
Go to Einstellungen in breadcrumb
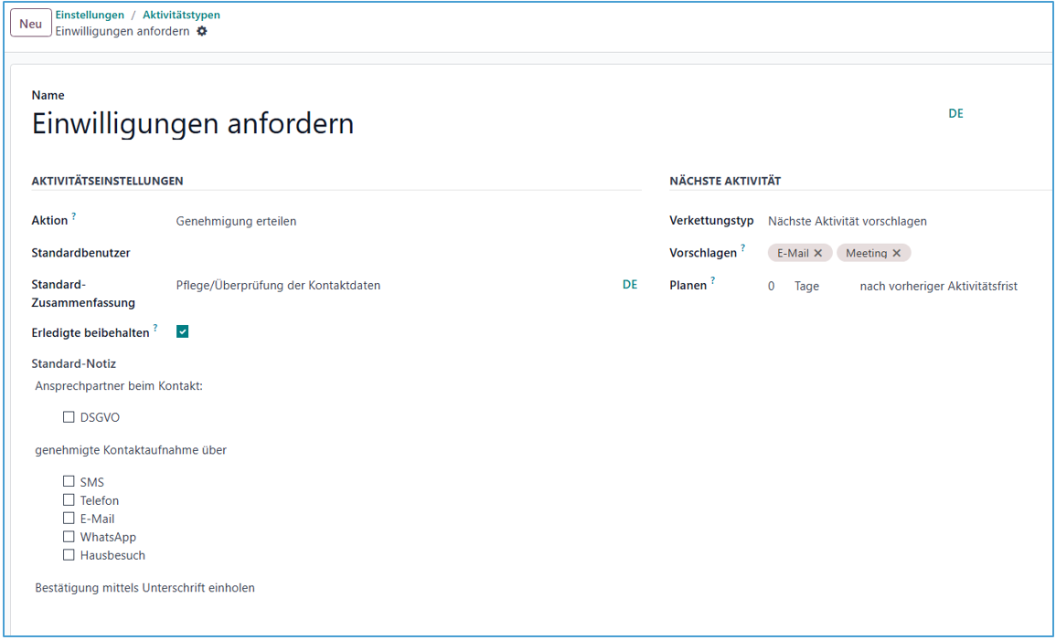pos(90,15)
